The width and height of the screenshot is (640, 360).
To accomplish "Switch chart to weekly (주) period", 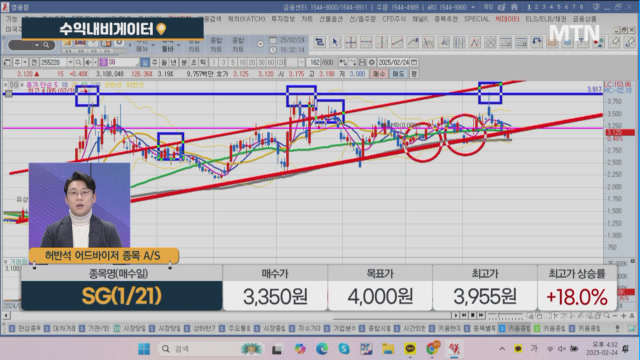I will [155, 62].
